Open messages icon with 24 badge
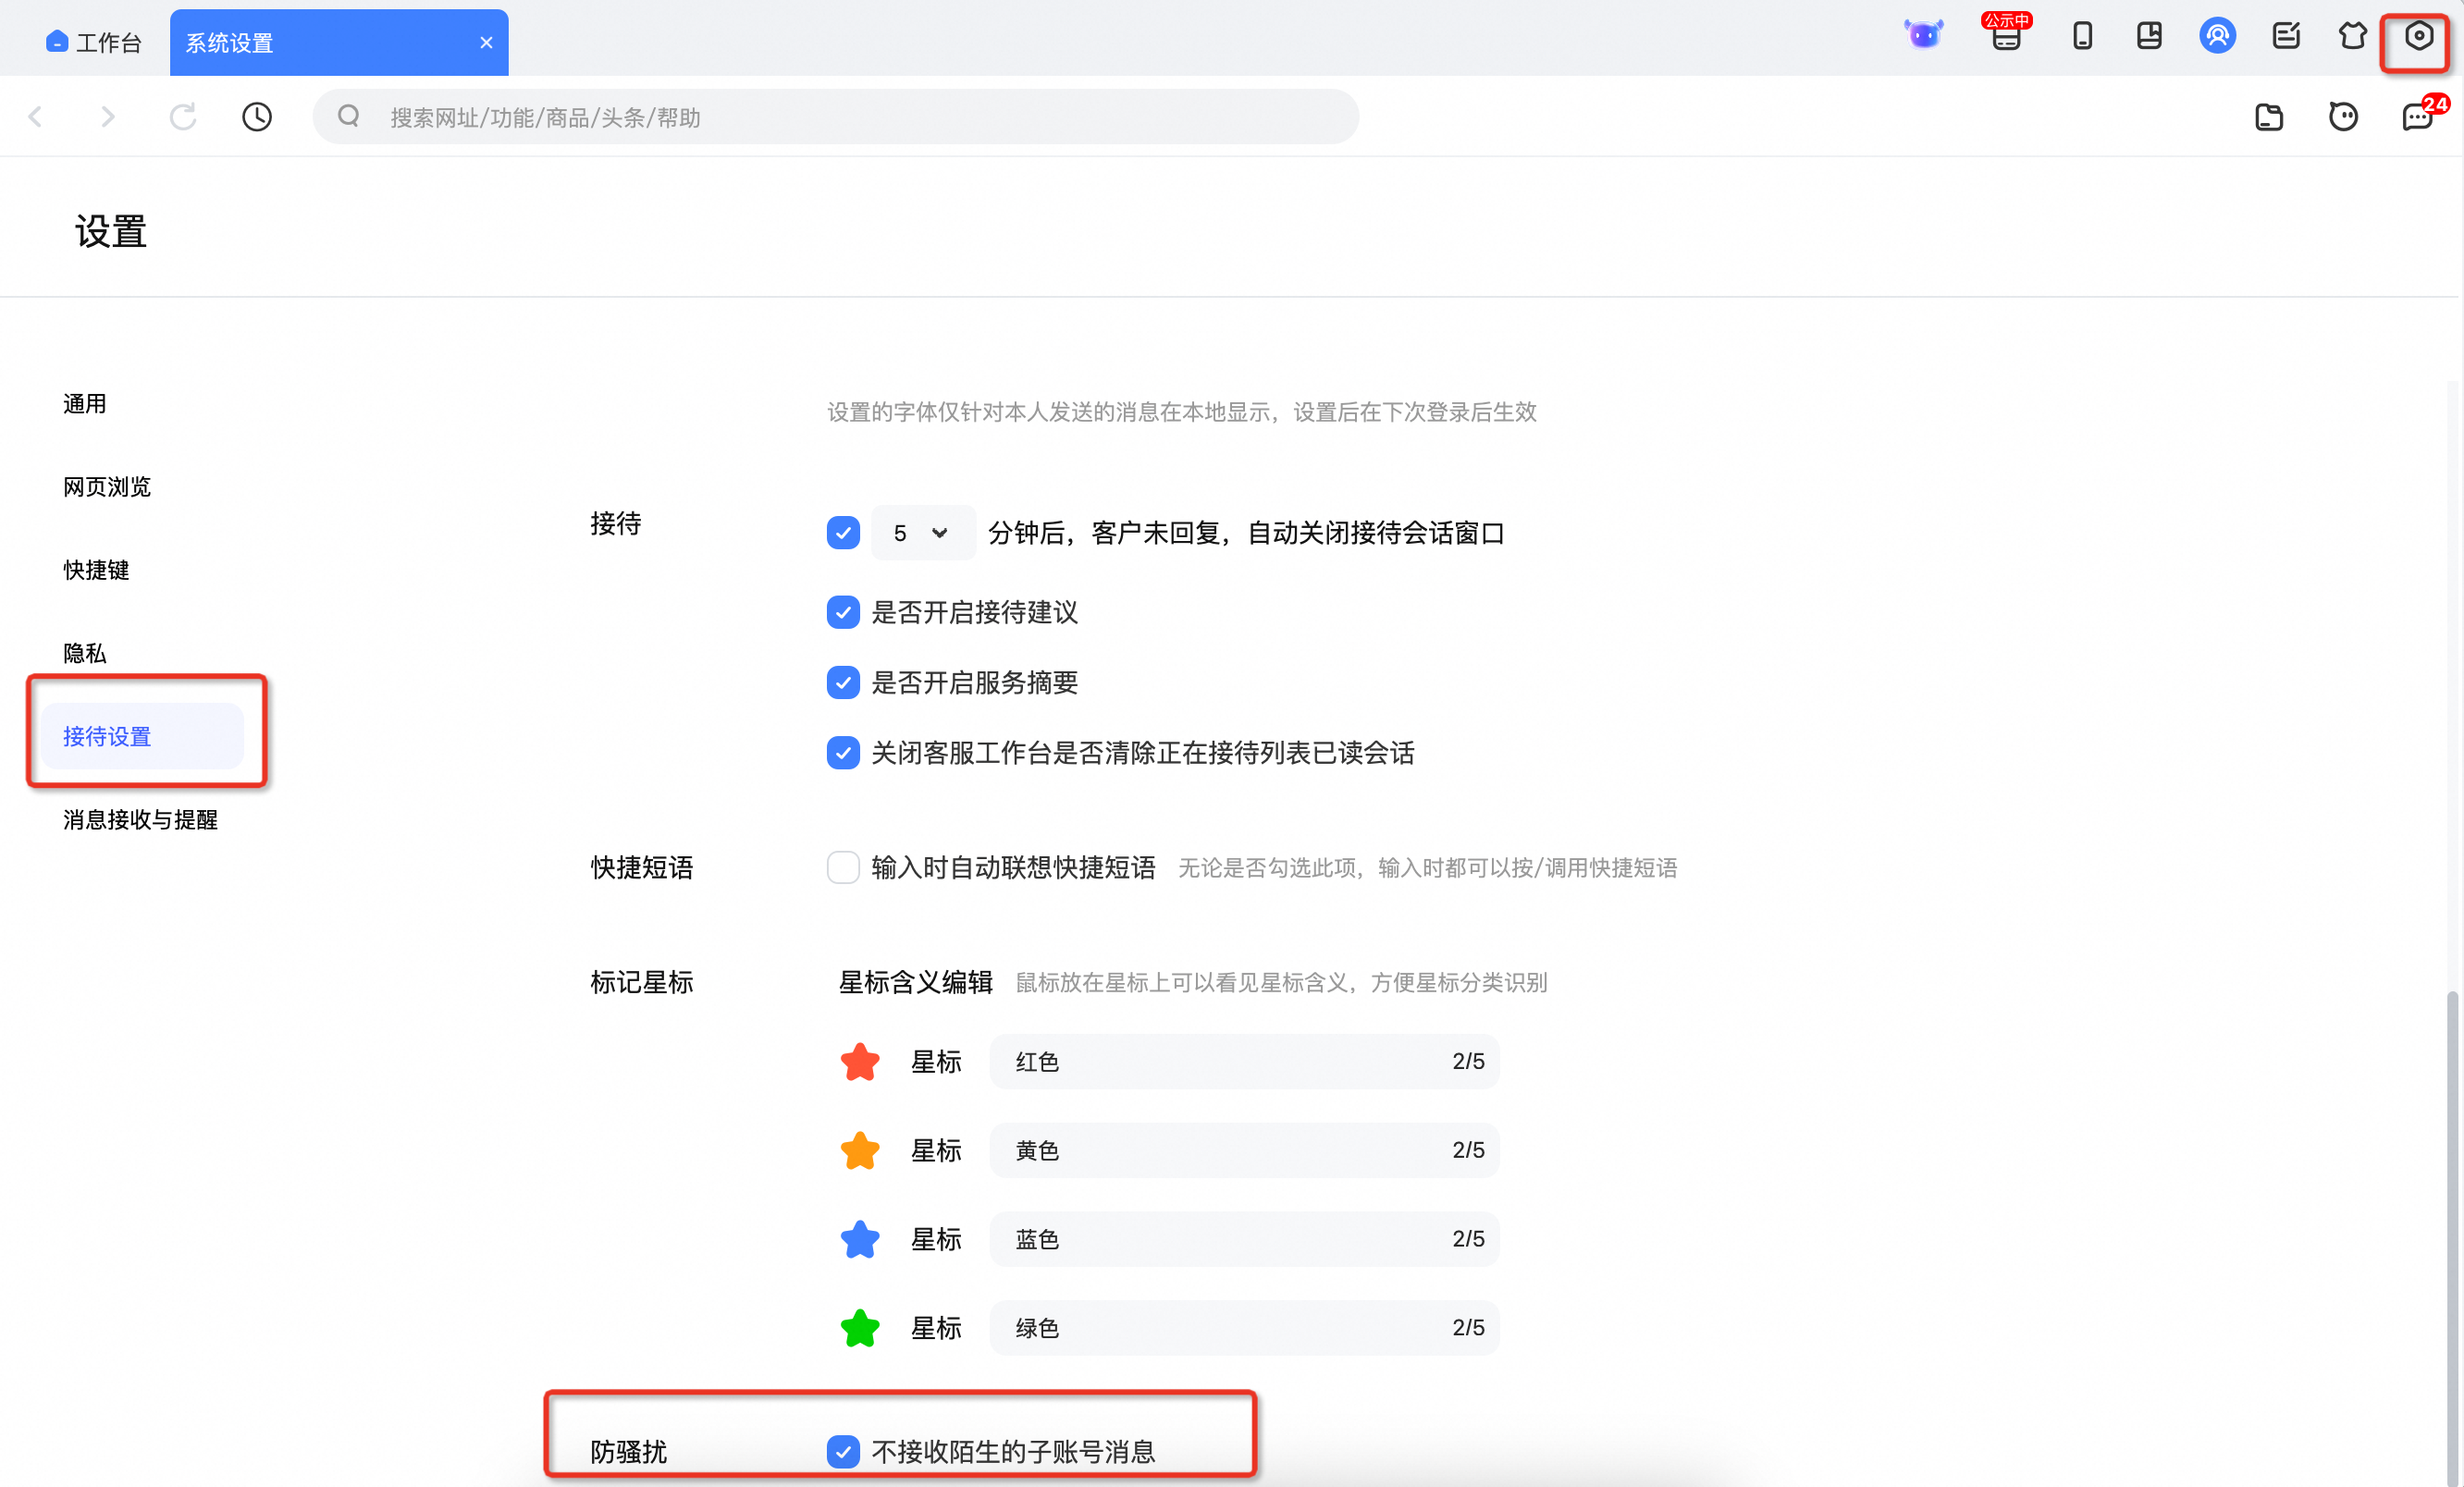This screenshot has height=1487, width=2464. tap(2422, 115)
